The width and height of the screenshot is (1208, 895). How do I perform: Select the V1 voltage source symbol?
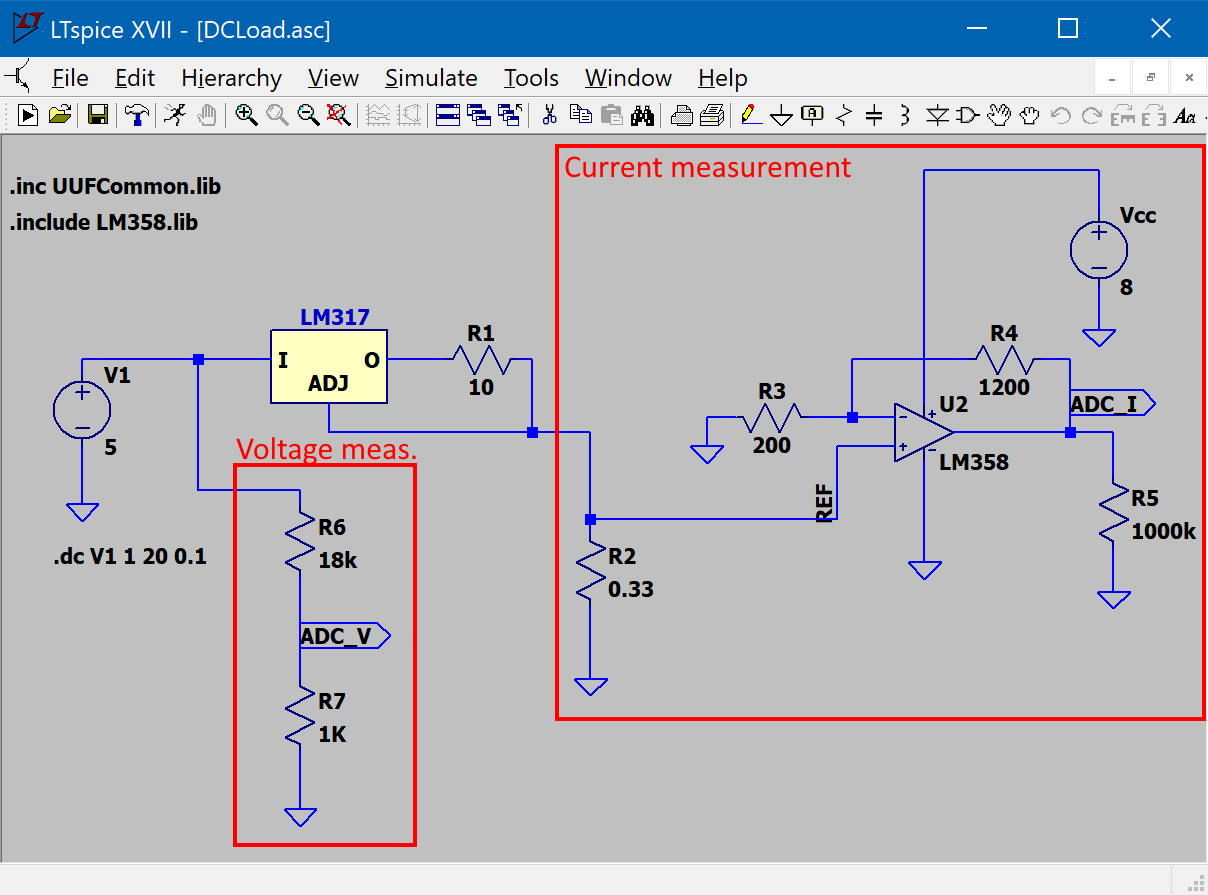tap(82, 410)
